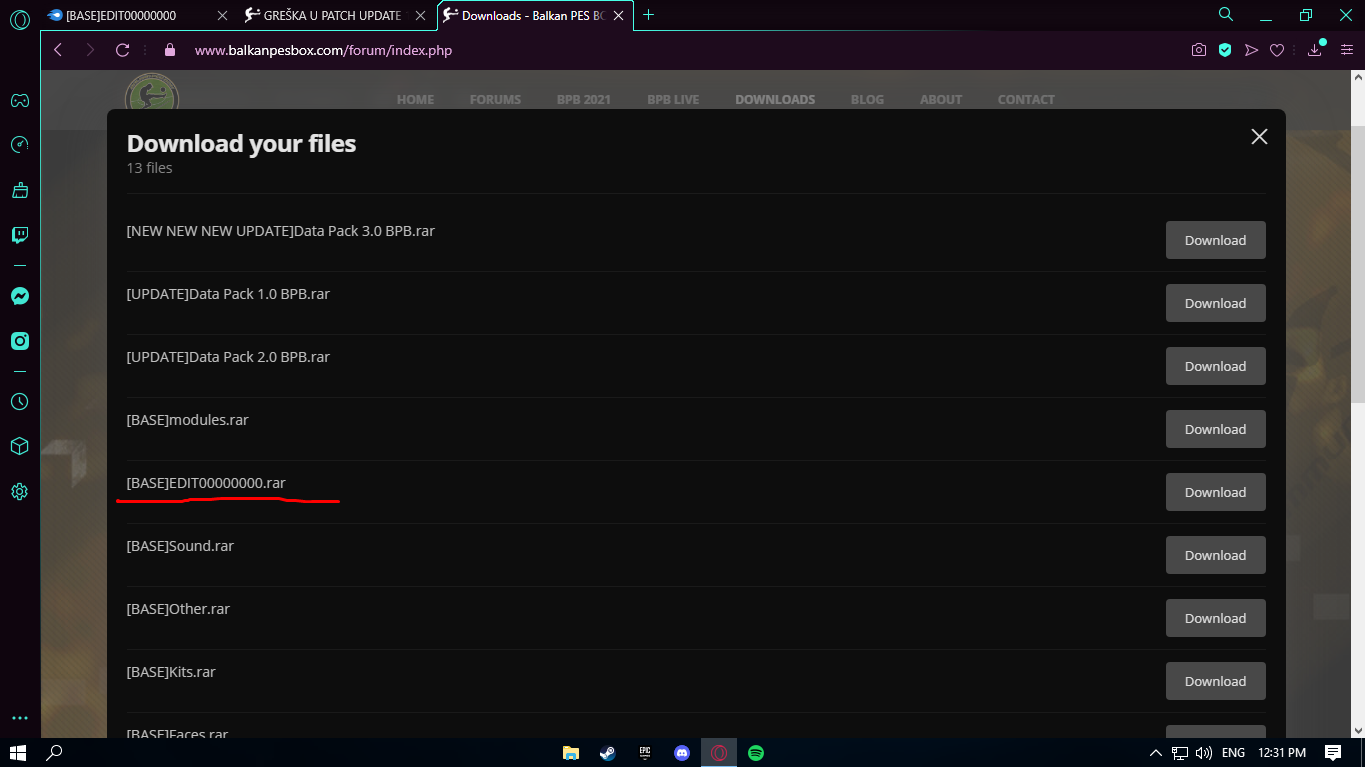The image size is (1365, 767).
Task: Show hidden system tray icons chevron
Action: coord(1156,753)
